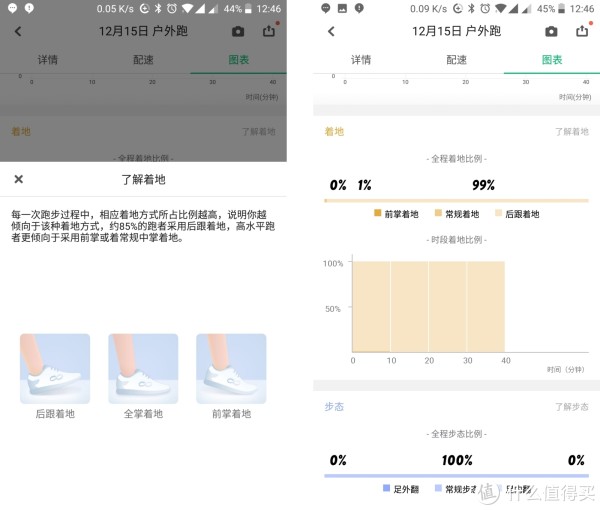The width and height of the screenshot is (600, 510).
Task: Select 图表 tab on right screen
Action: tap(552, 60)
